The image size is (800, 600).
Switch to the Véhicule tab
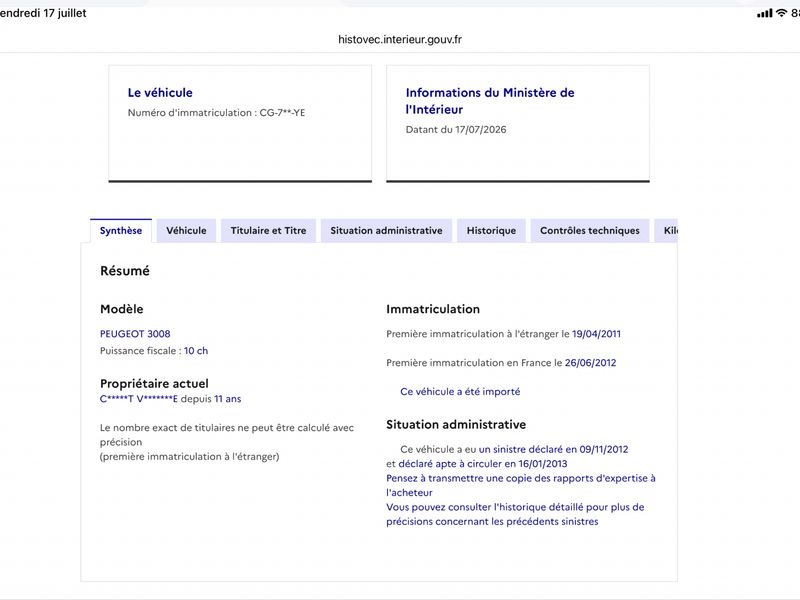pyautogui.click(x=186, y=231)
